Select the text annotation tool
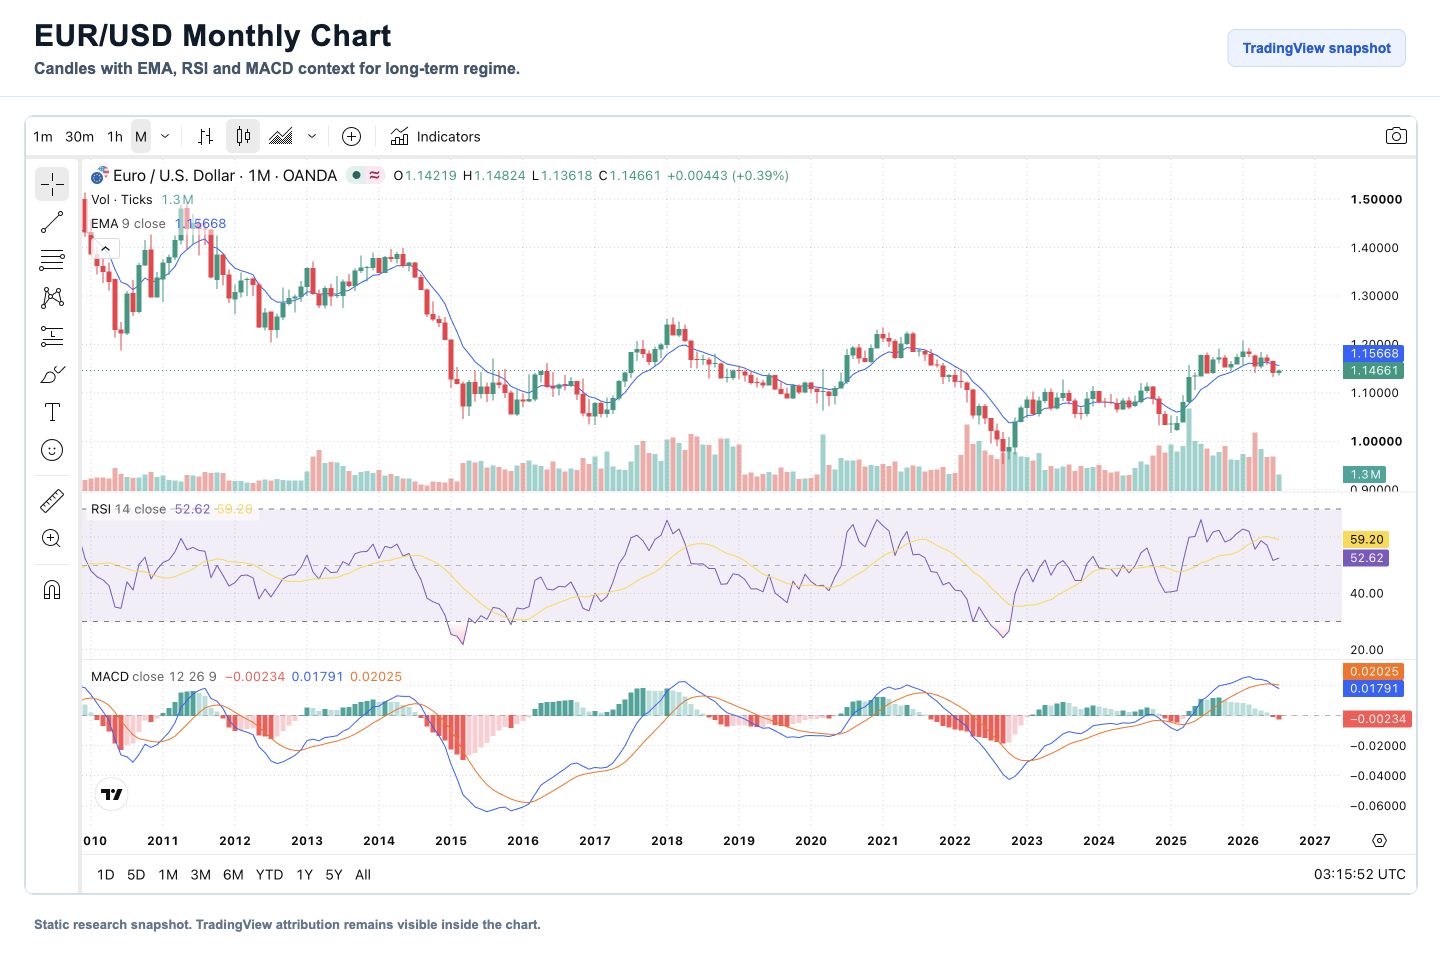 pyautogui.click(x=52, y=412)
